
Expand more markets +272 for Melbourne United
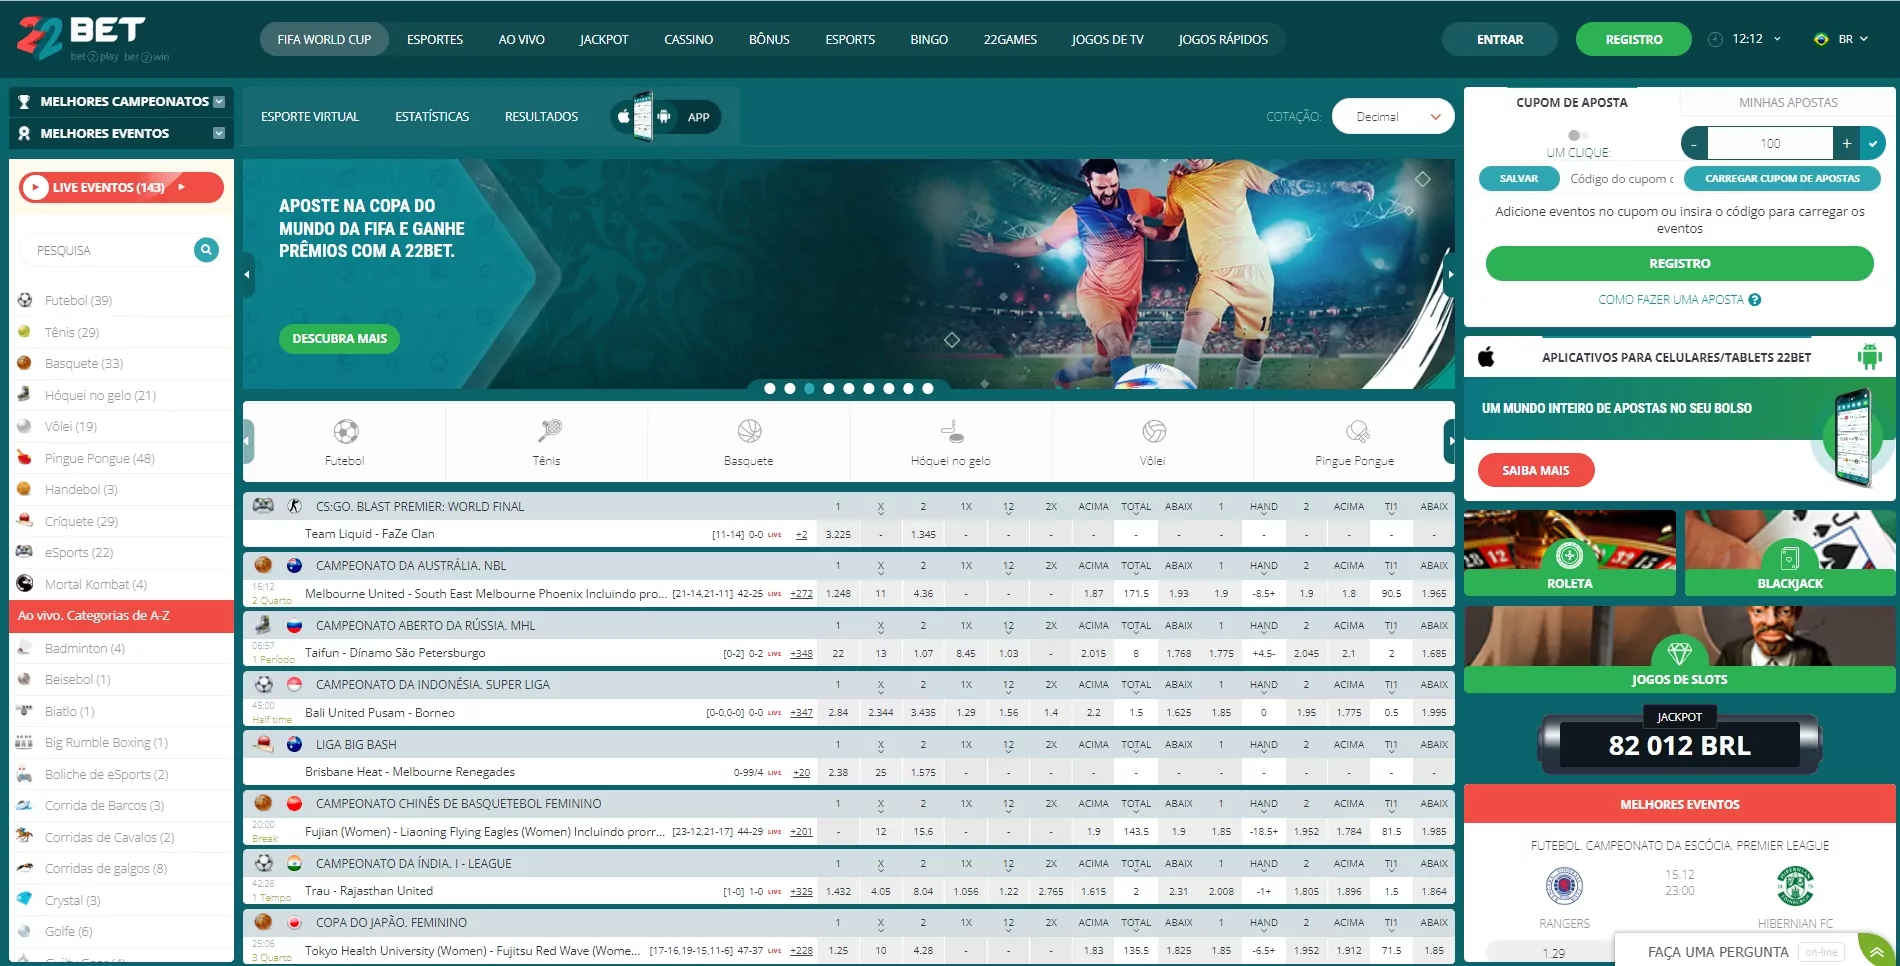pyautogui.click(x=801, y=594)
